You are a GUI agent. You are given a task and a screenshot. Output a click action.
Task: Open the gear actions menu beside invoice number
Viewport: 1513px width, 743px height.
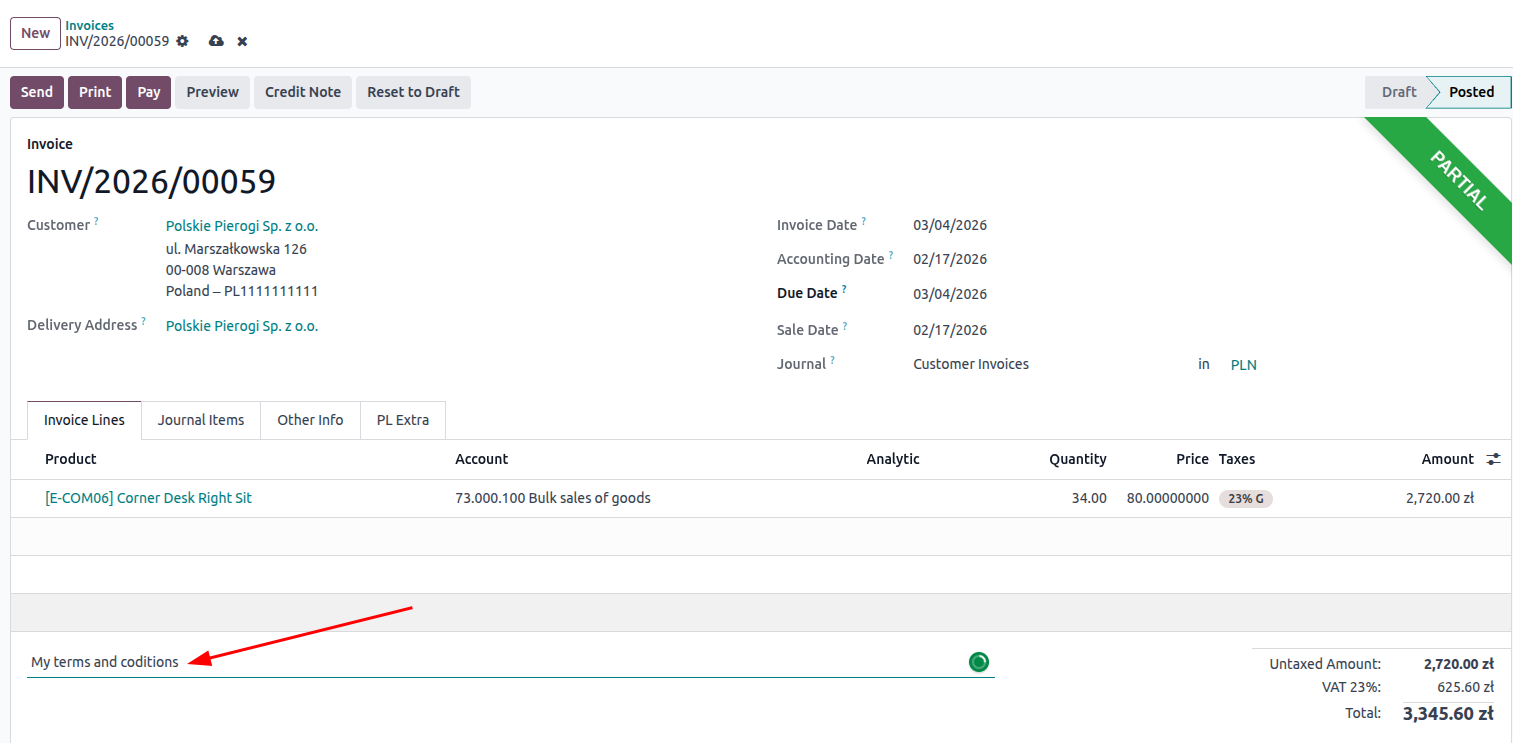click(182, 41)
